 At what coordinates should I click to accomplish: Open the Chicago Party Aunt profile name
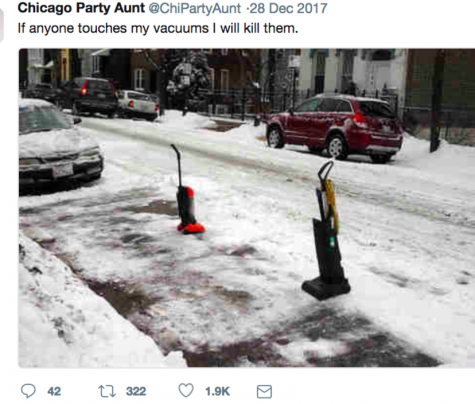coord(81,8)
